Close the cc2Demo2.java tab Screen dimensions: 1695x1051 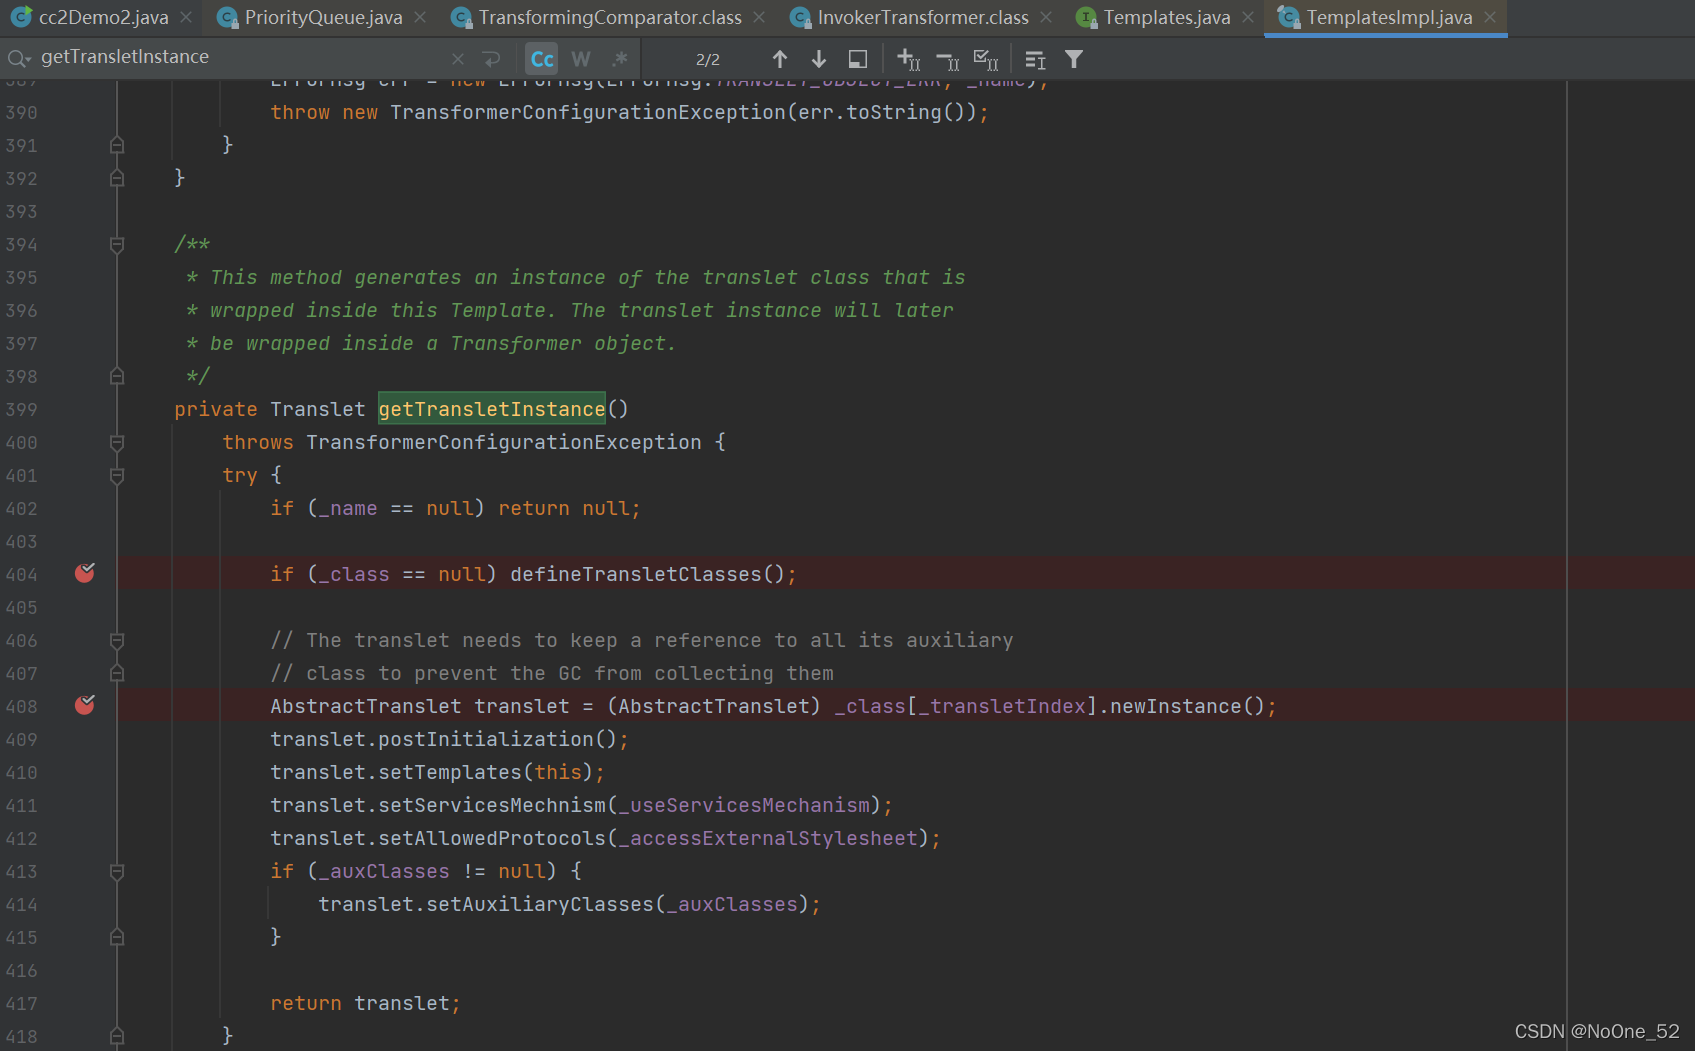(186, 18)
